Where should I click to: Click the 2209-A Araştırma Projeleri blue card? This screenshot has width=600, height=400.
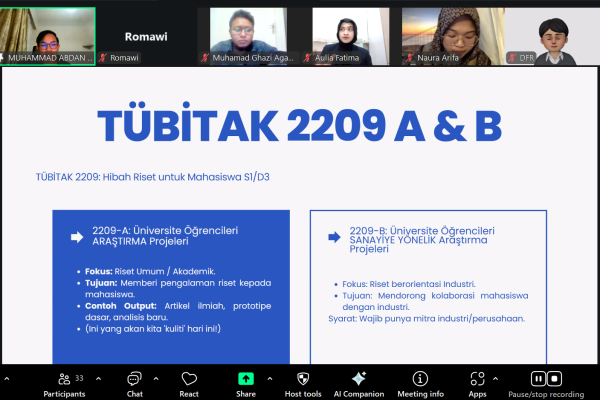[171, 285]
